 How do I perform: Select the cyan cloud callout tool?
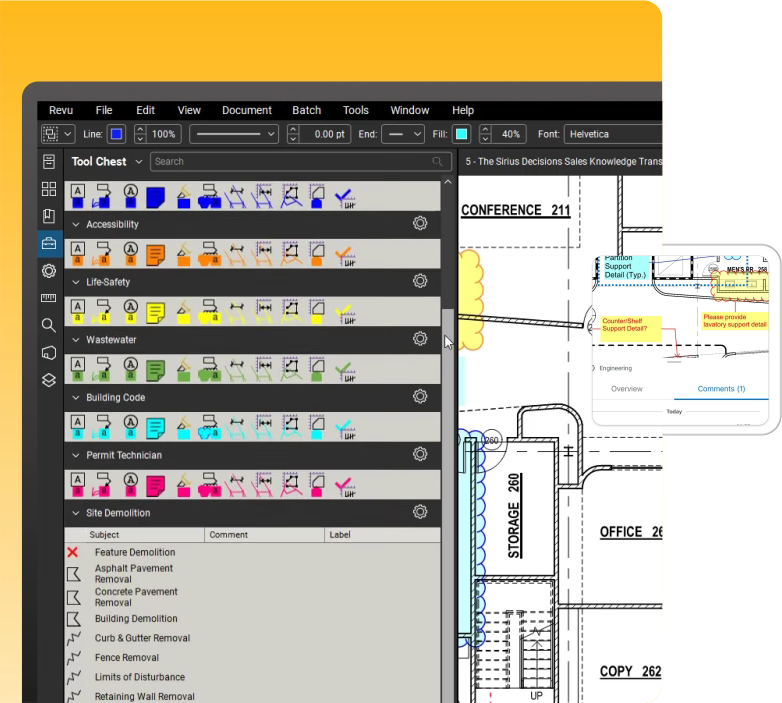209,428
